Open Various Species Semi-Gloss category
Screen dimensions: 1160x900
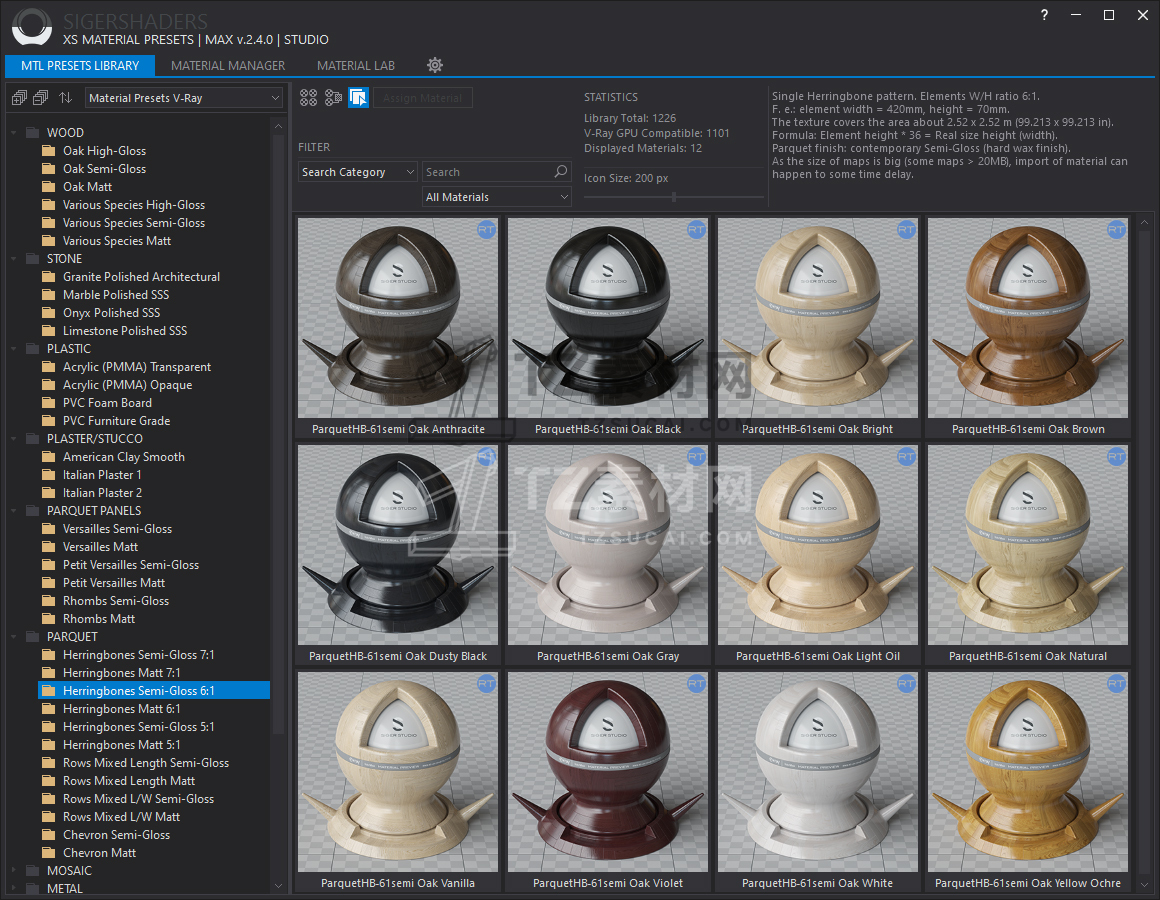point(134,223)
